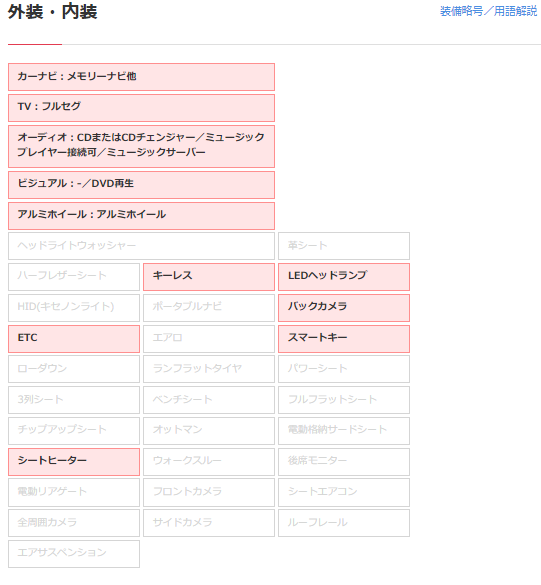Select the エアロ cell
Screen dimensions: 541x585
(209, 339)
